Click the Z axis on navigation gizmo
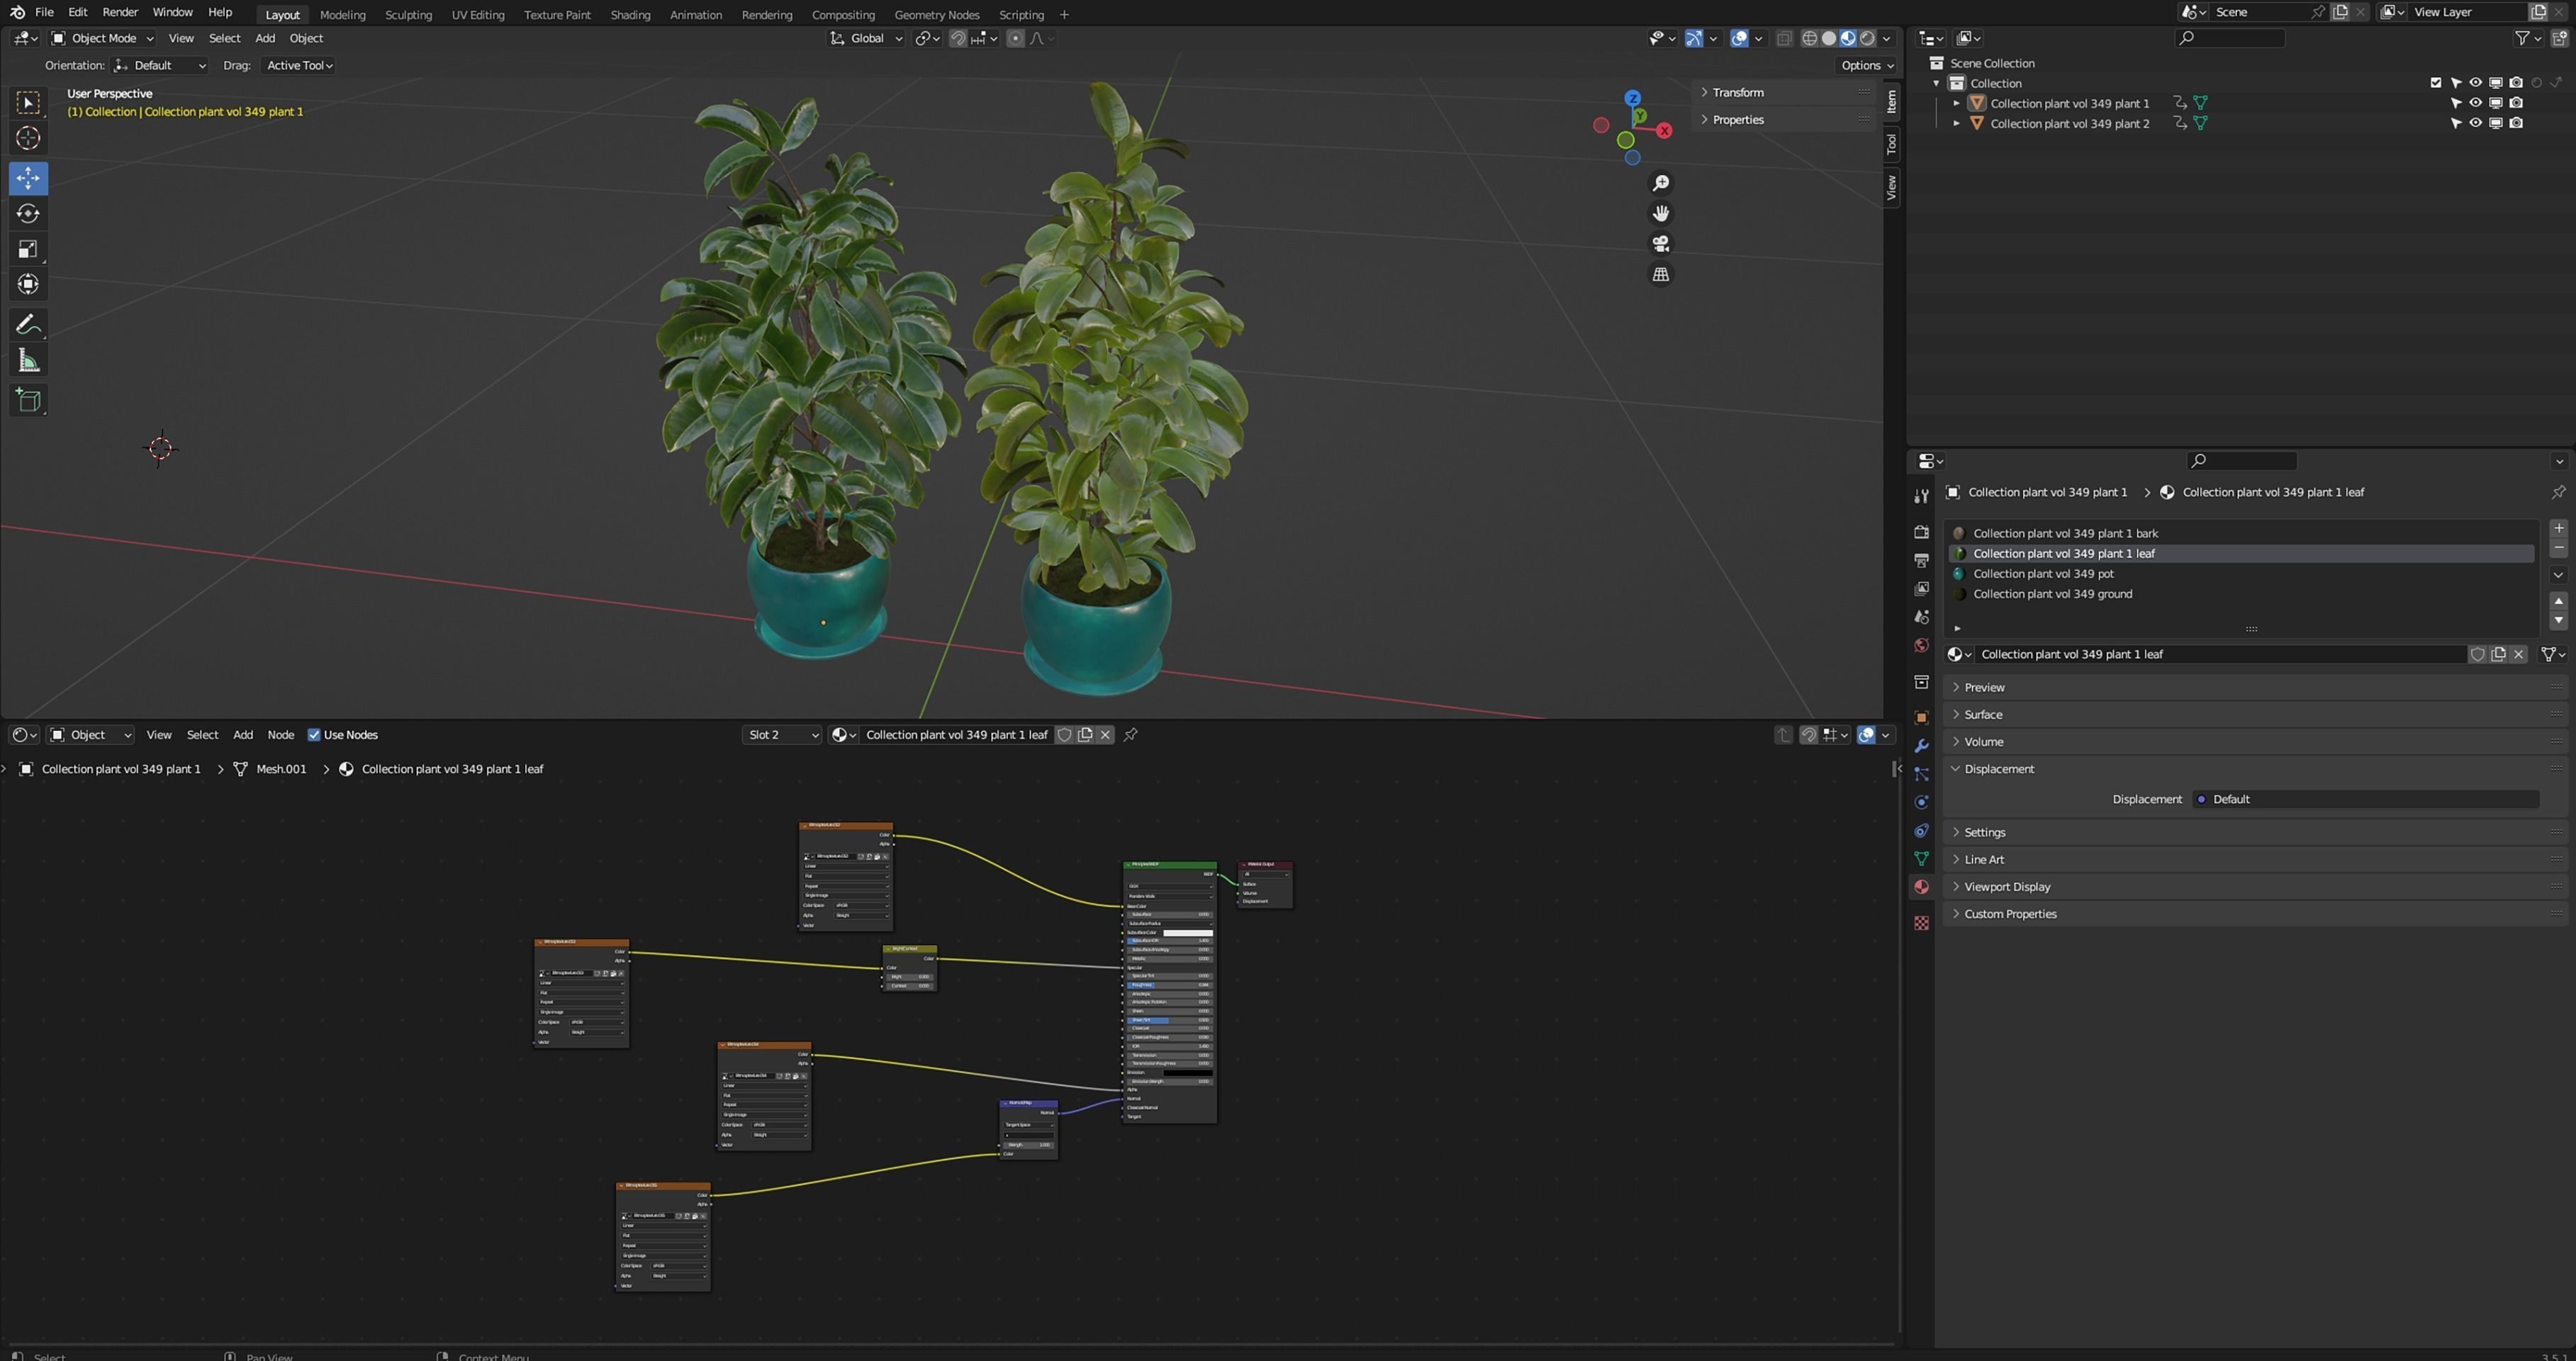The height and width of the screenshot is (1361, 2576). click(x=1633, y=98)
